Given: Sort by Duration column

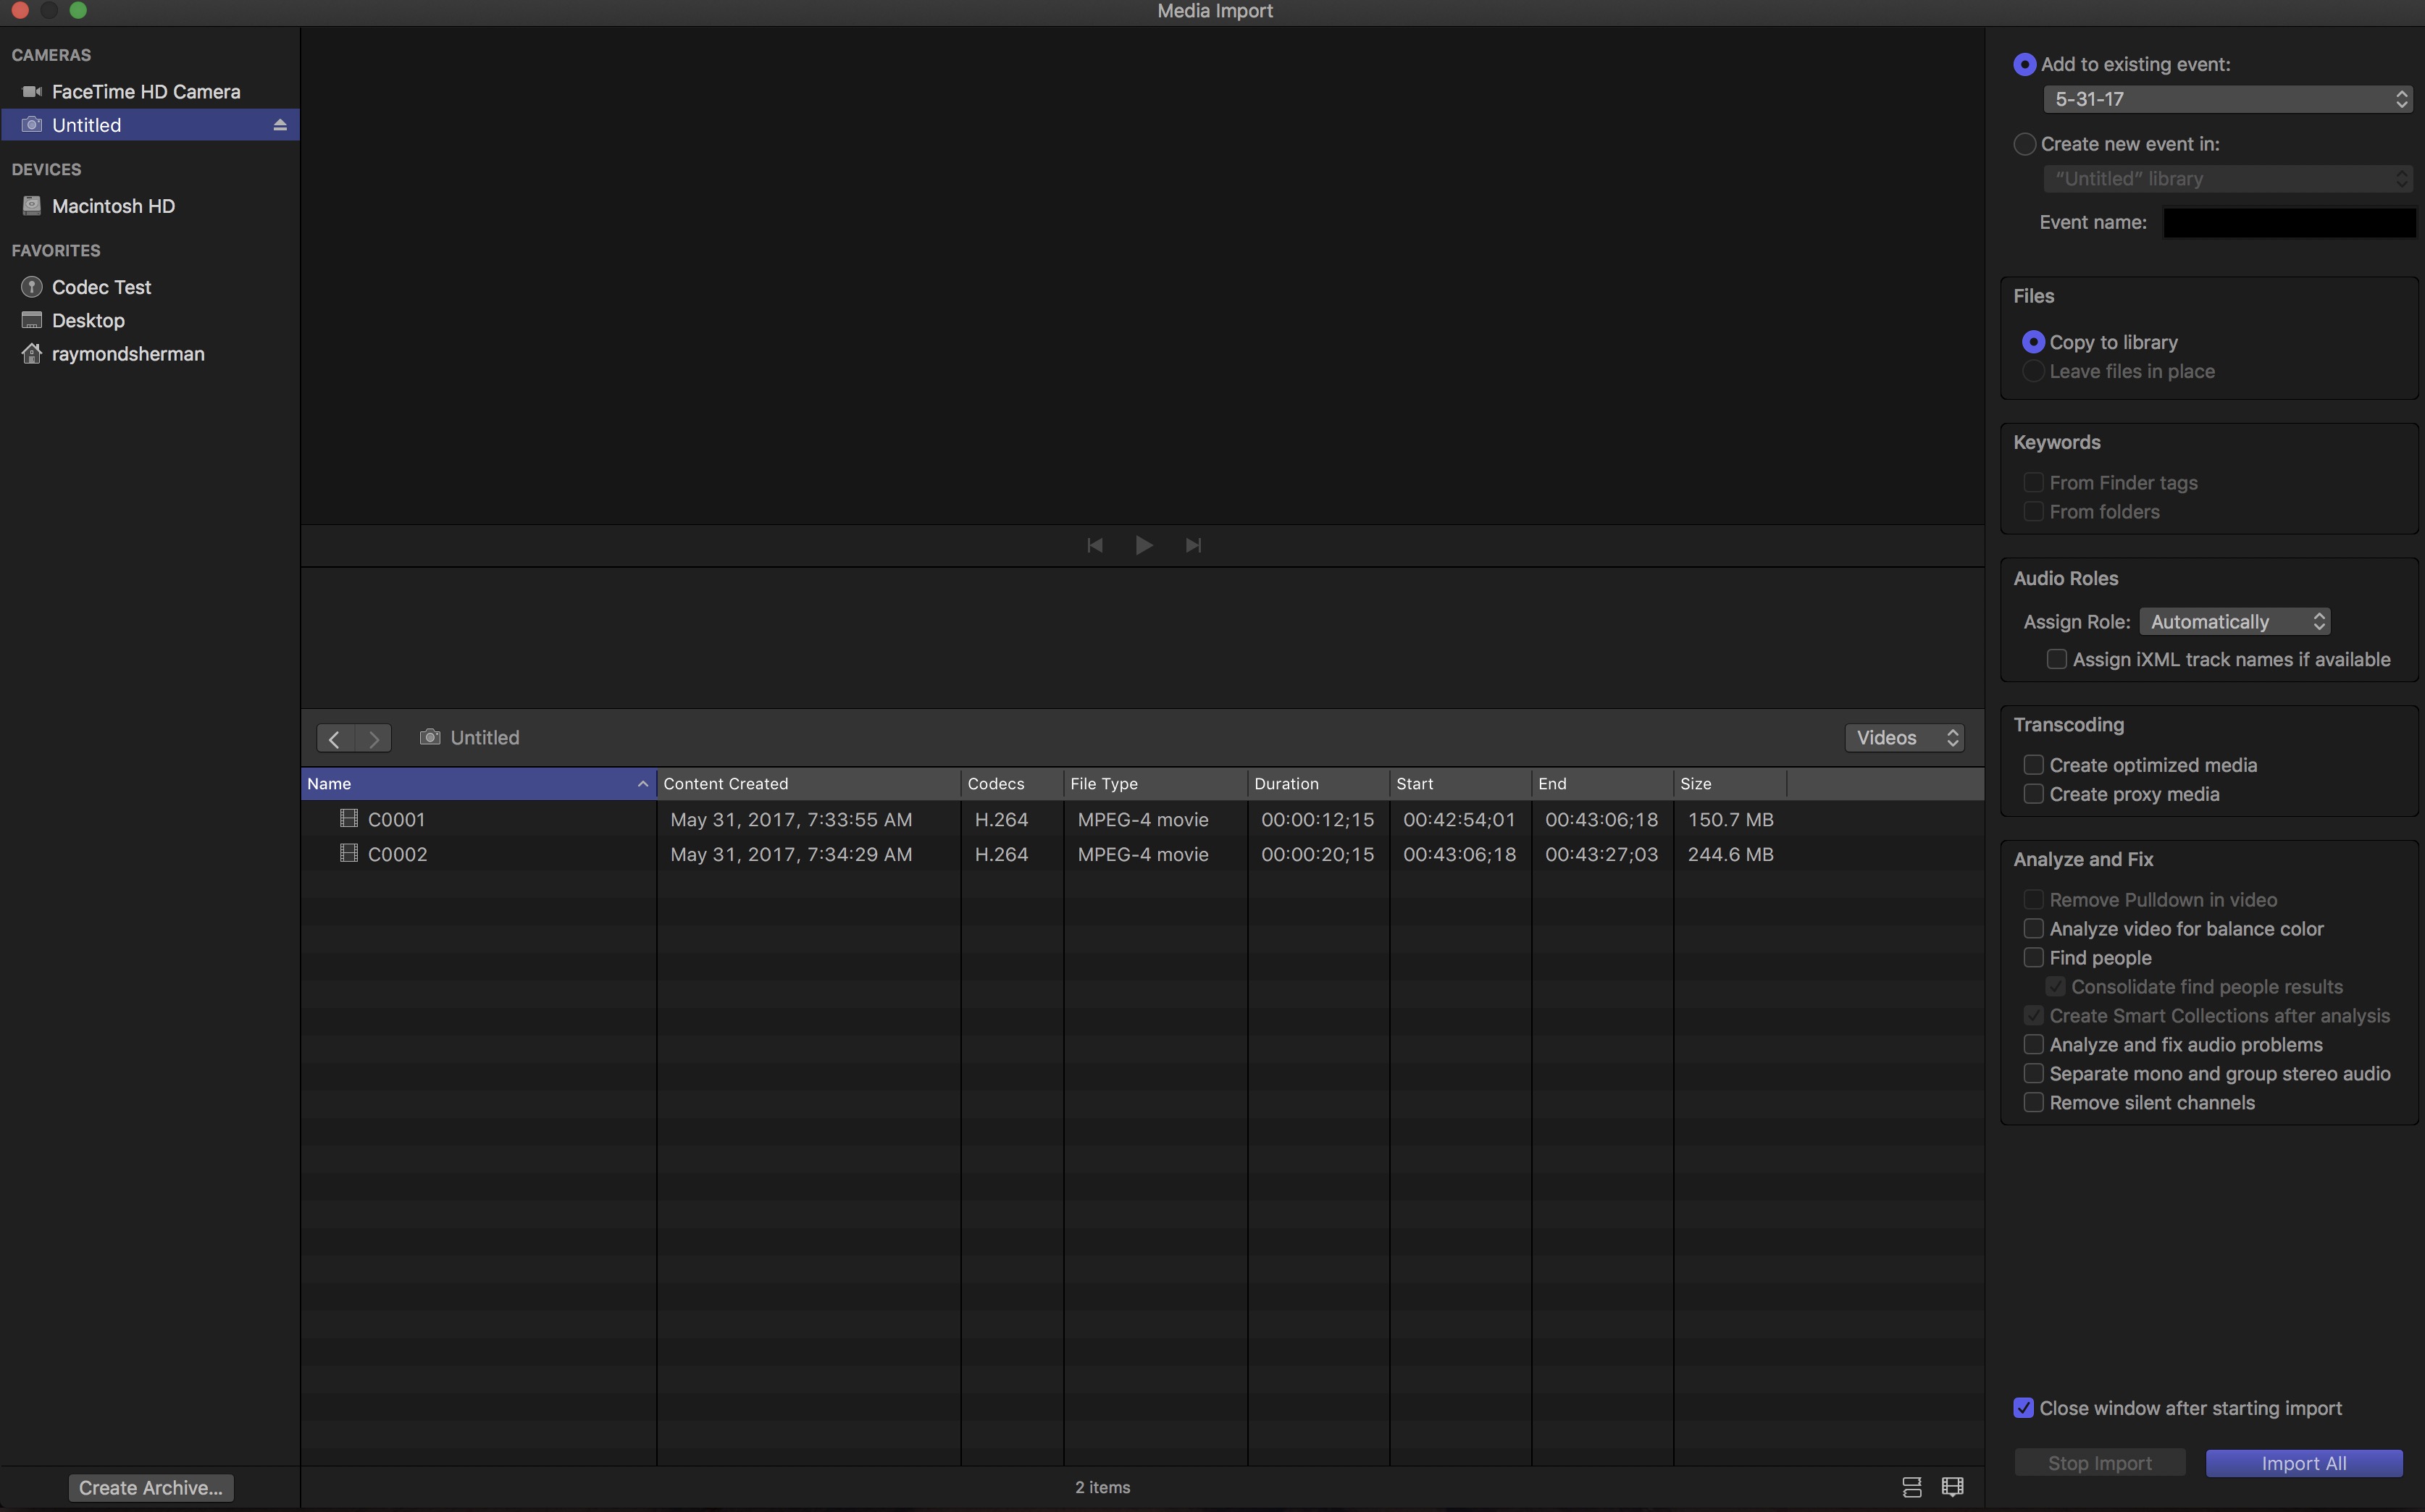Looking at the screenshot, I should point(1318,784).
